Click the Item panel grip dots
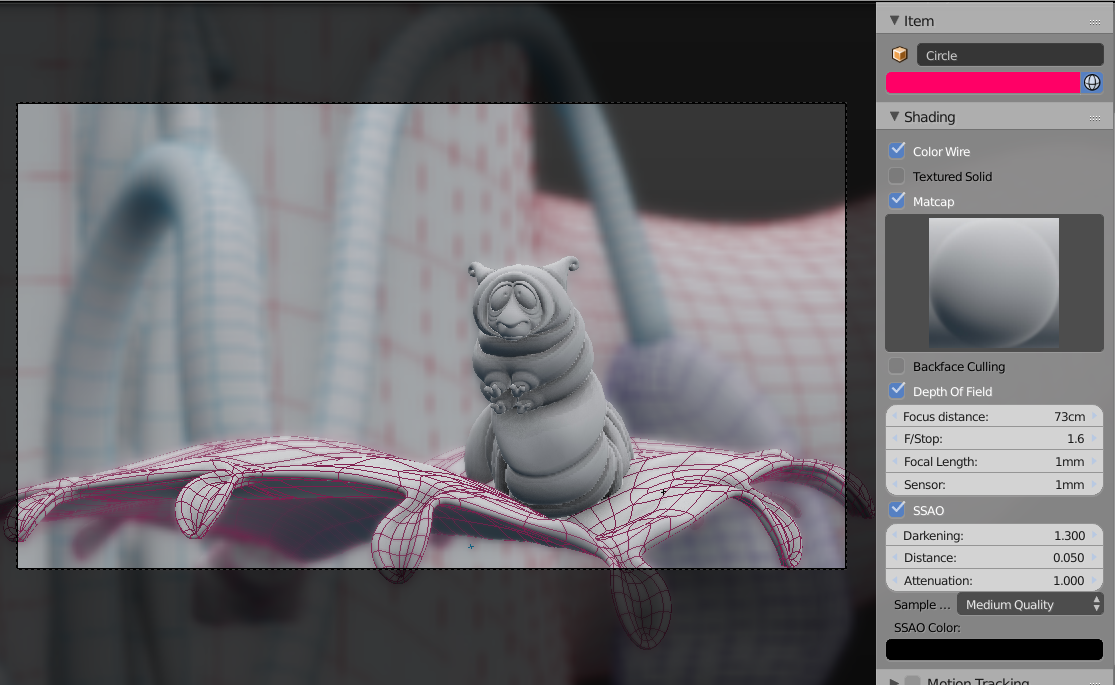This screenshot has width=1115, height=685. (x=1094, y=22)
